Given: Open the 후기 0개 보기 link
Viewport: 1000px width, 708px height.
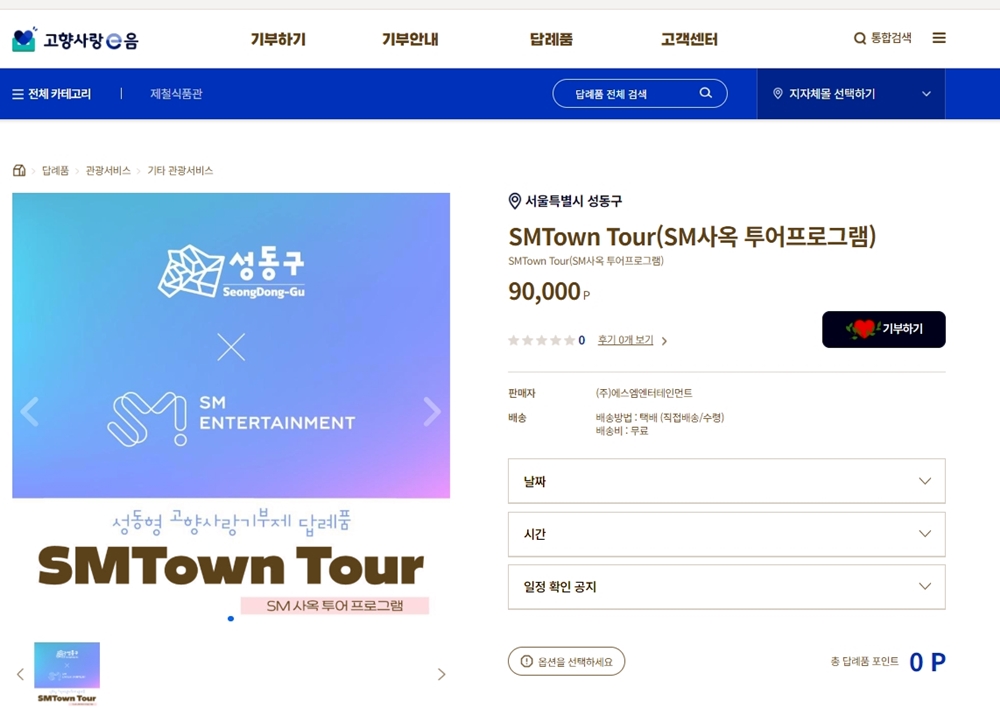Looking at the screenshot, I should [625, 340].
